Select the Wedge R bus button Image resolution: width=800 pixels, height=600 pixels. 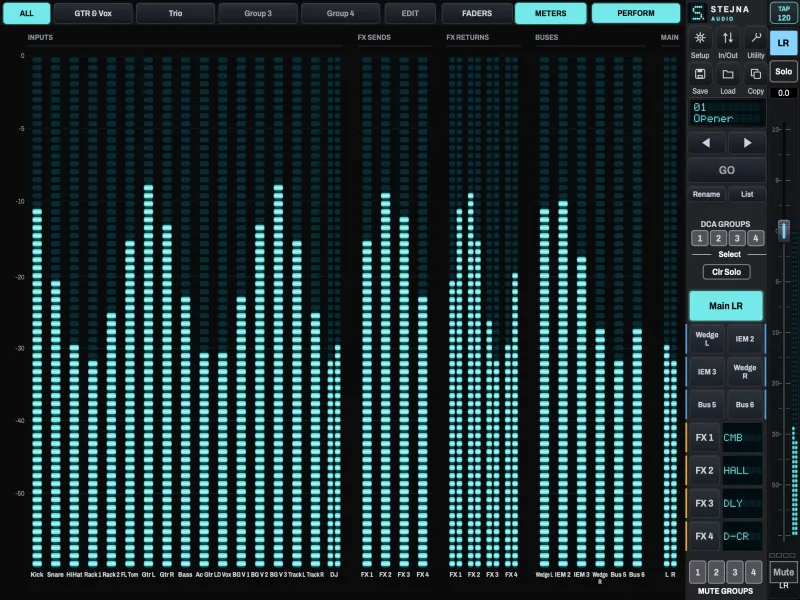[x=745, y=372]
